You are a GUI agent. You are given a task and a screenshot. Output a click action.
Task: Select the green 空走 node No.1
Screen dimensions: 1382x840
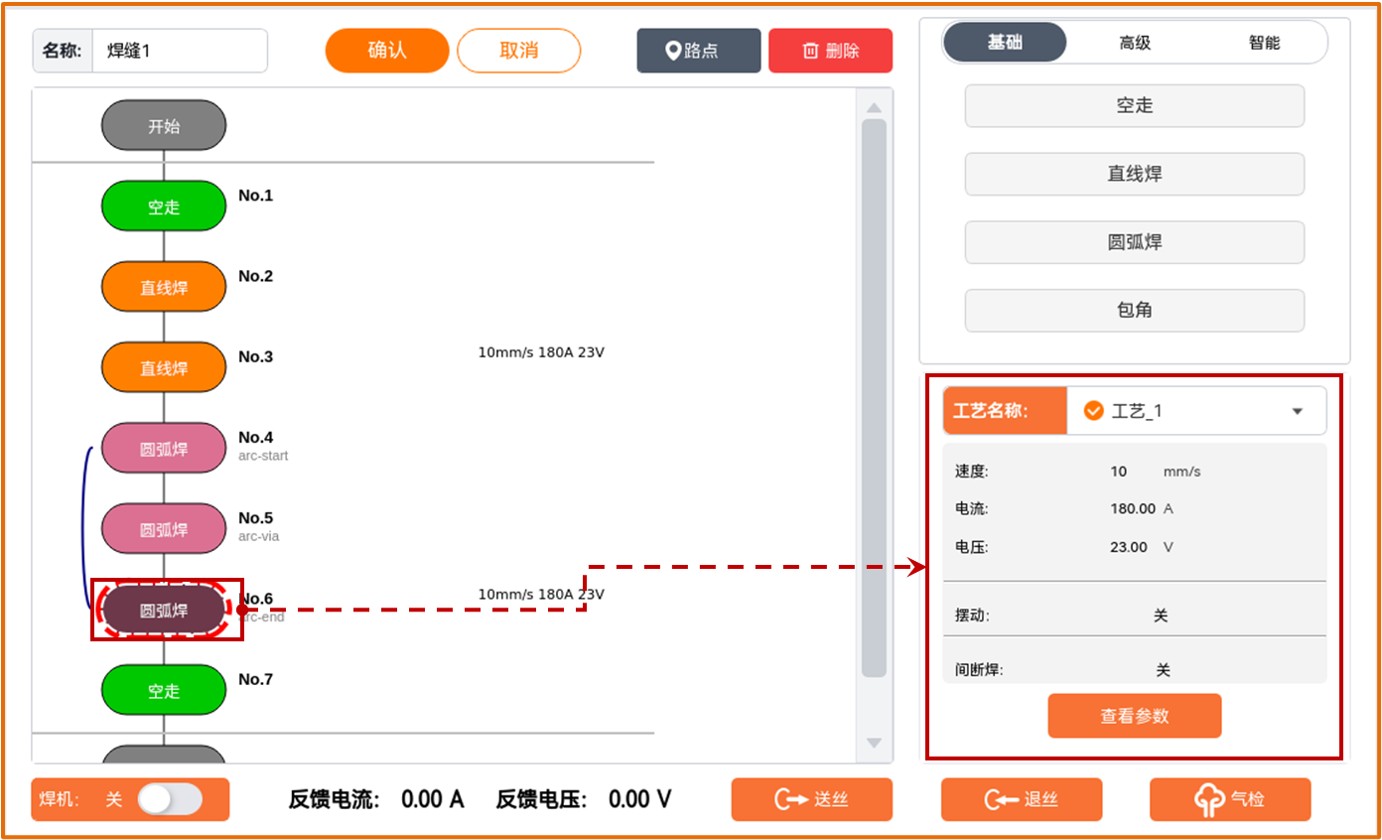pos(164,206)
